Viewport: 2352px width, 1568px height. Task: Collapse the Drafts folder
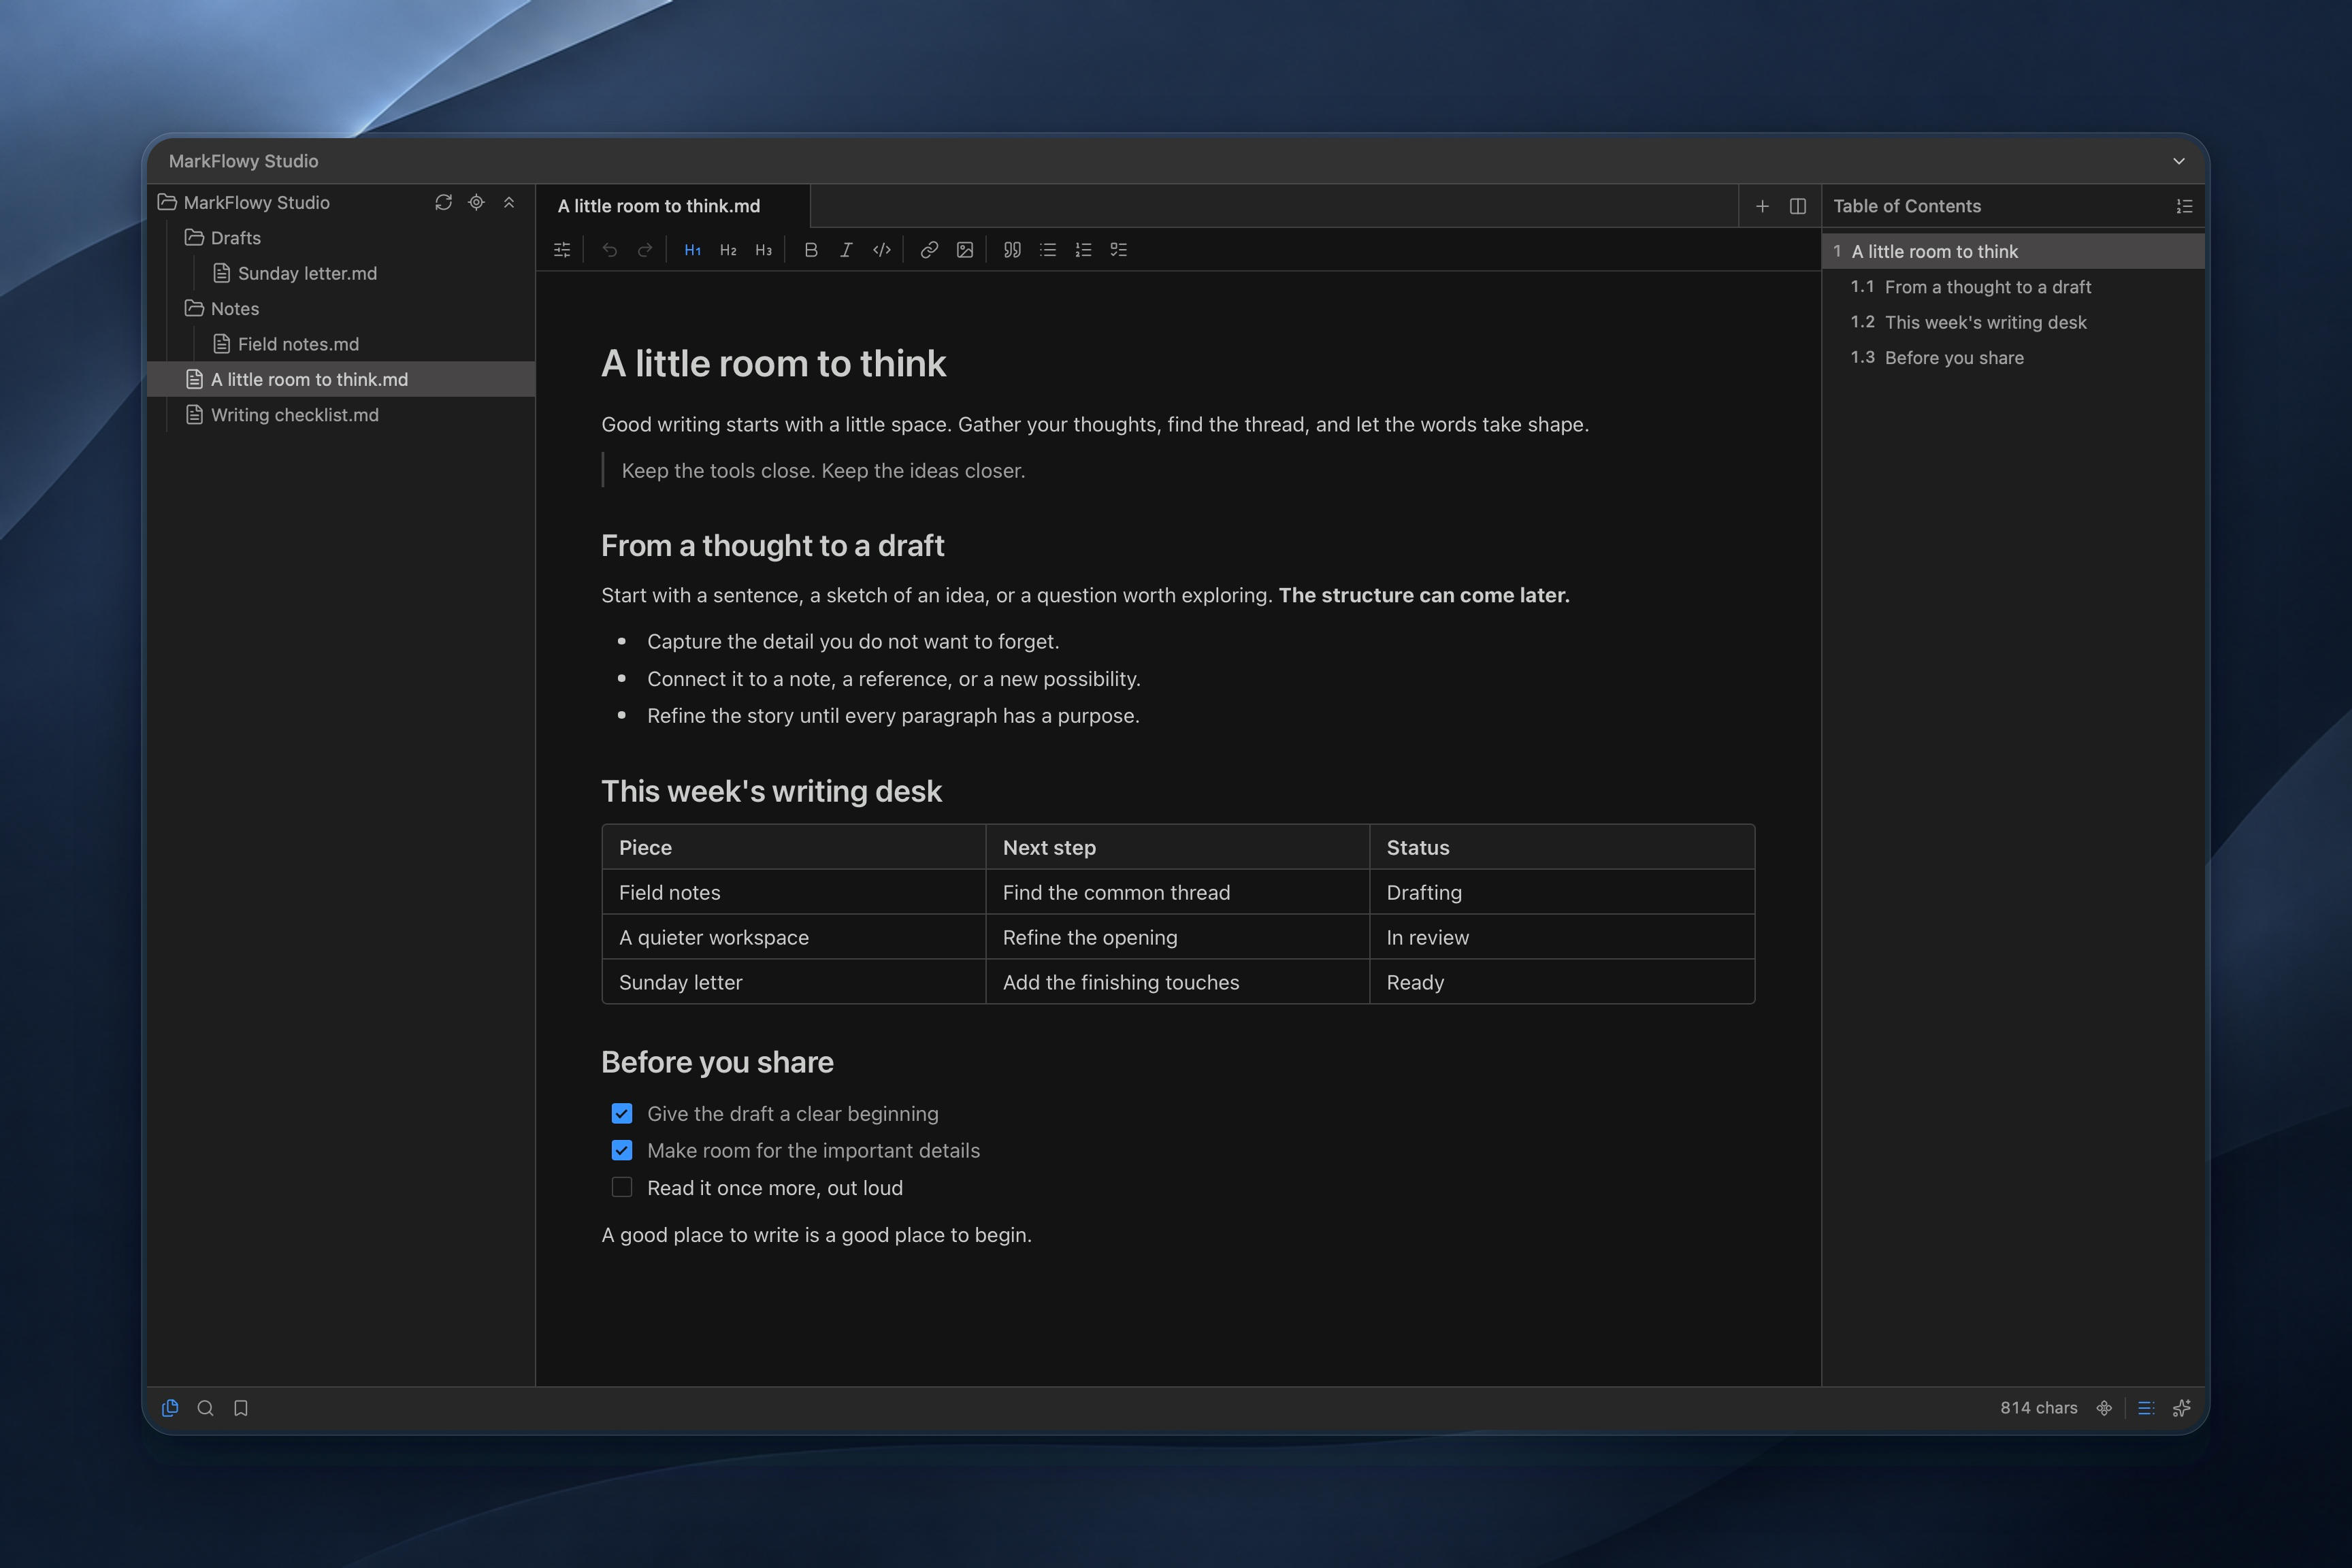click(222, 238)
